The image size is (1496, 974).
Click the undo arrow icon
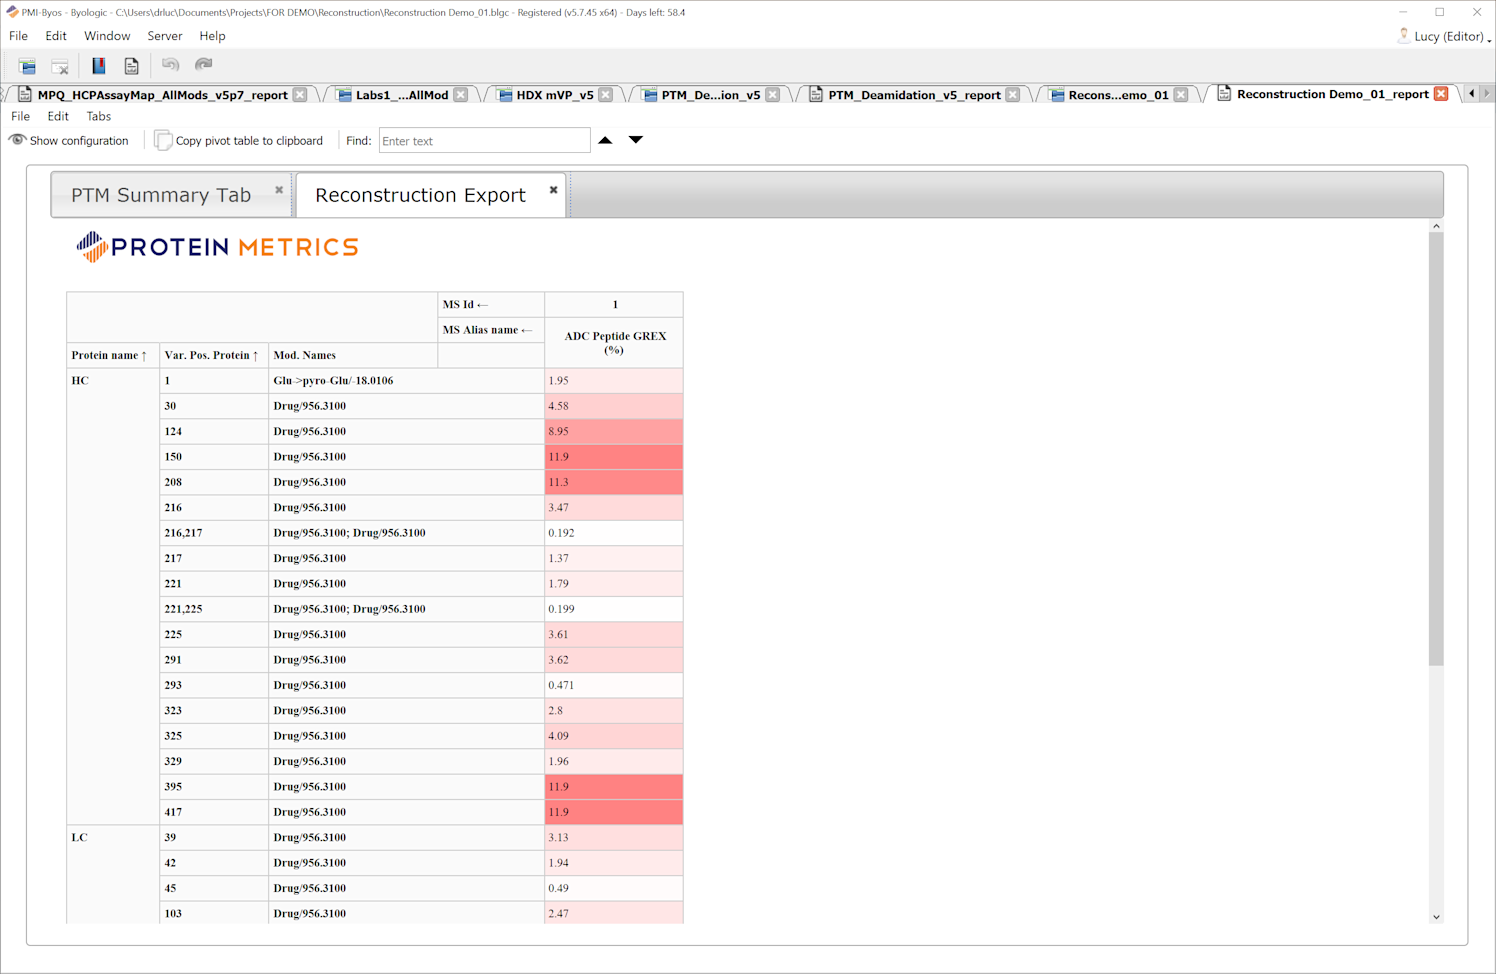point(170,65)
